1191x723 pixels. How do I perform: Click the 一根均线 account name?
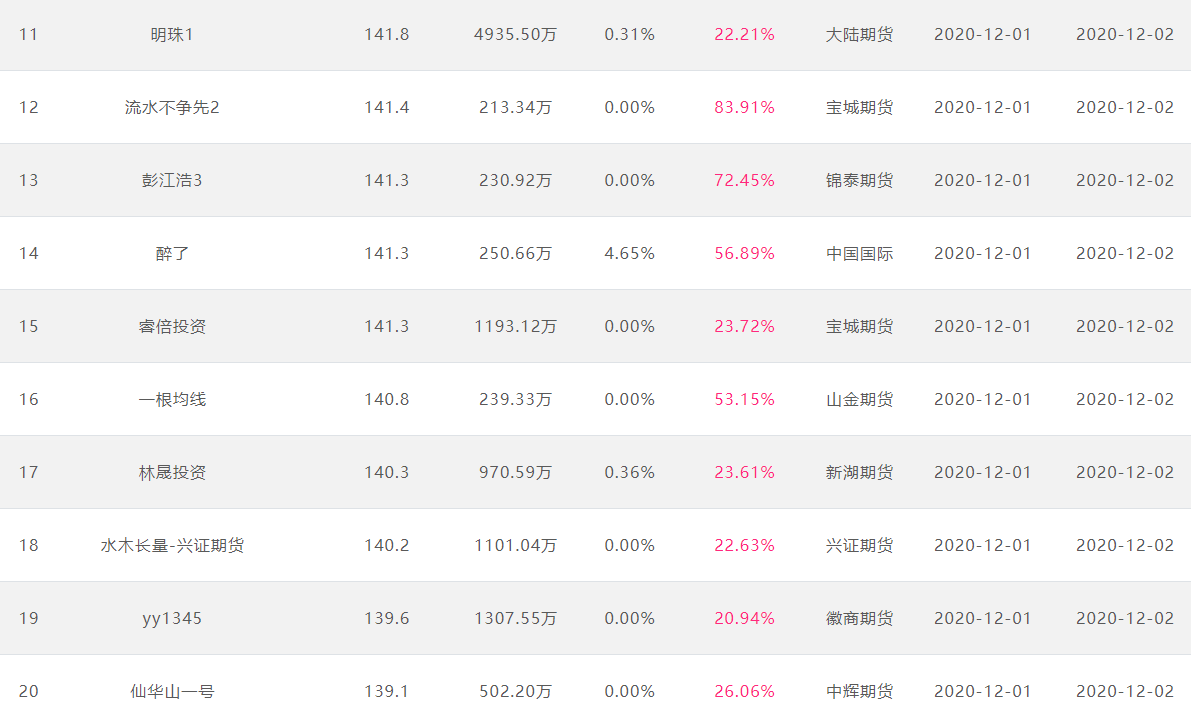click(172, 399)
